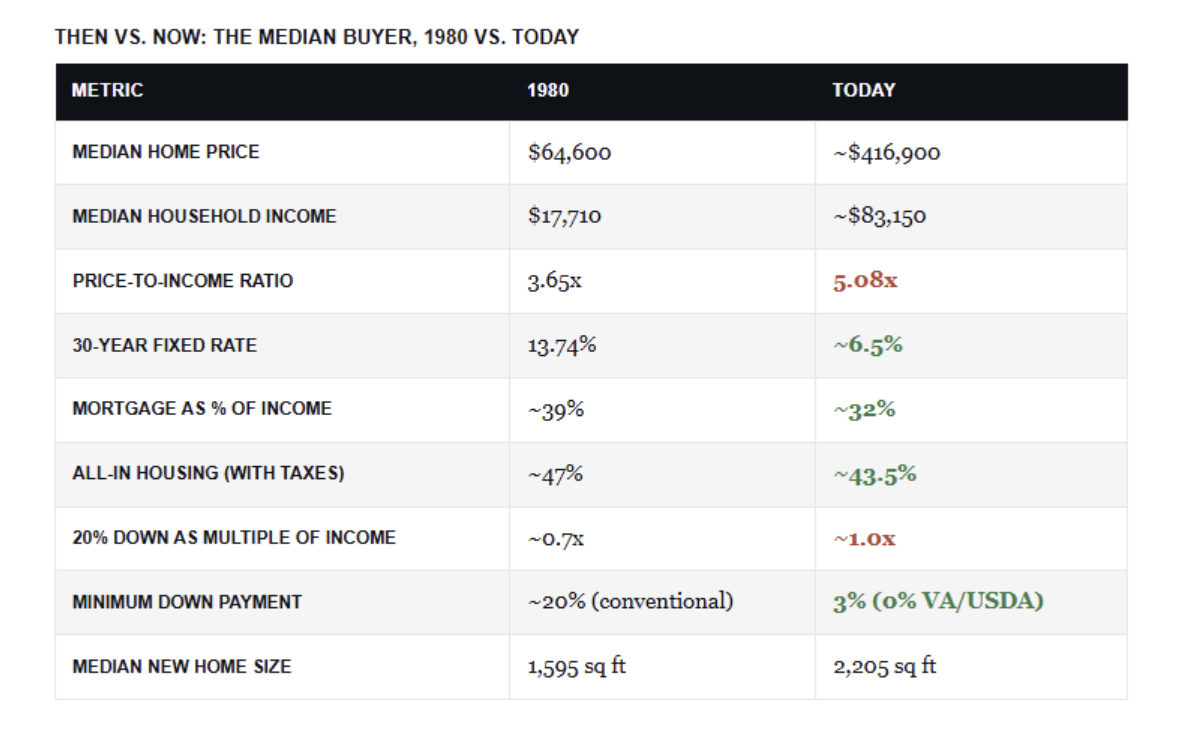This screenshot has width=1180, height=744.
Task: Click the TODAY column header
Action: tap(864, 90)
